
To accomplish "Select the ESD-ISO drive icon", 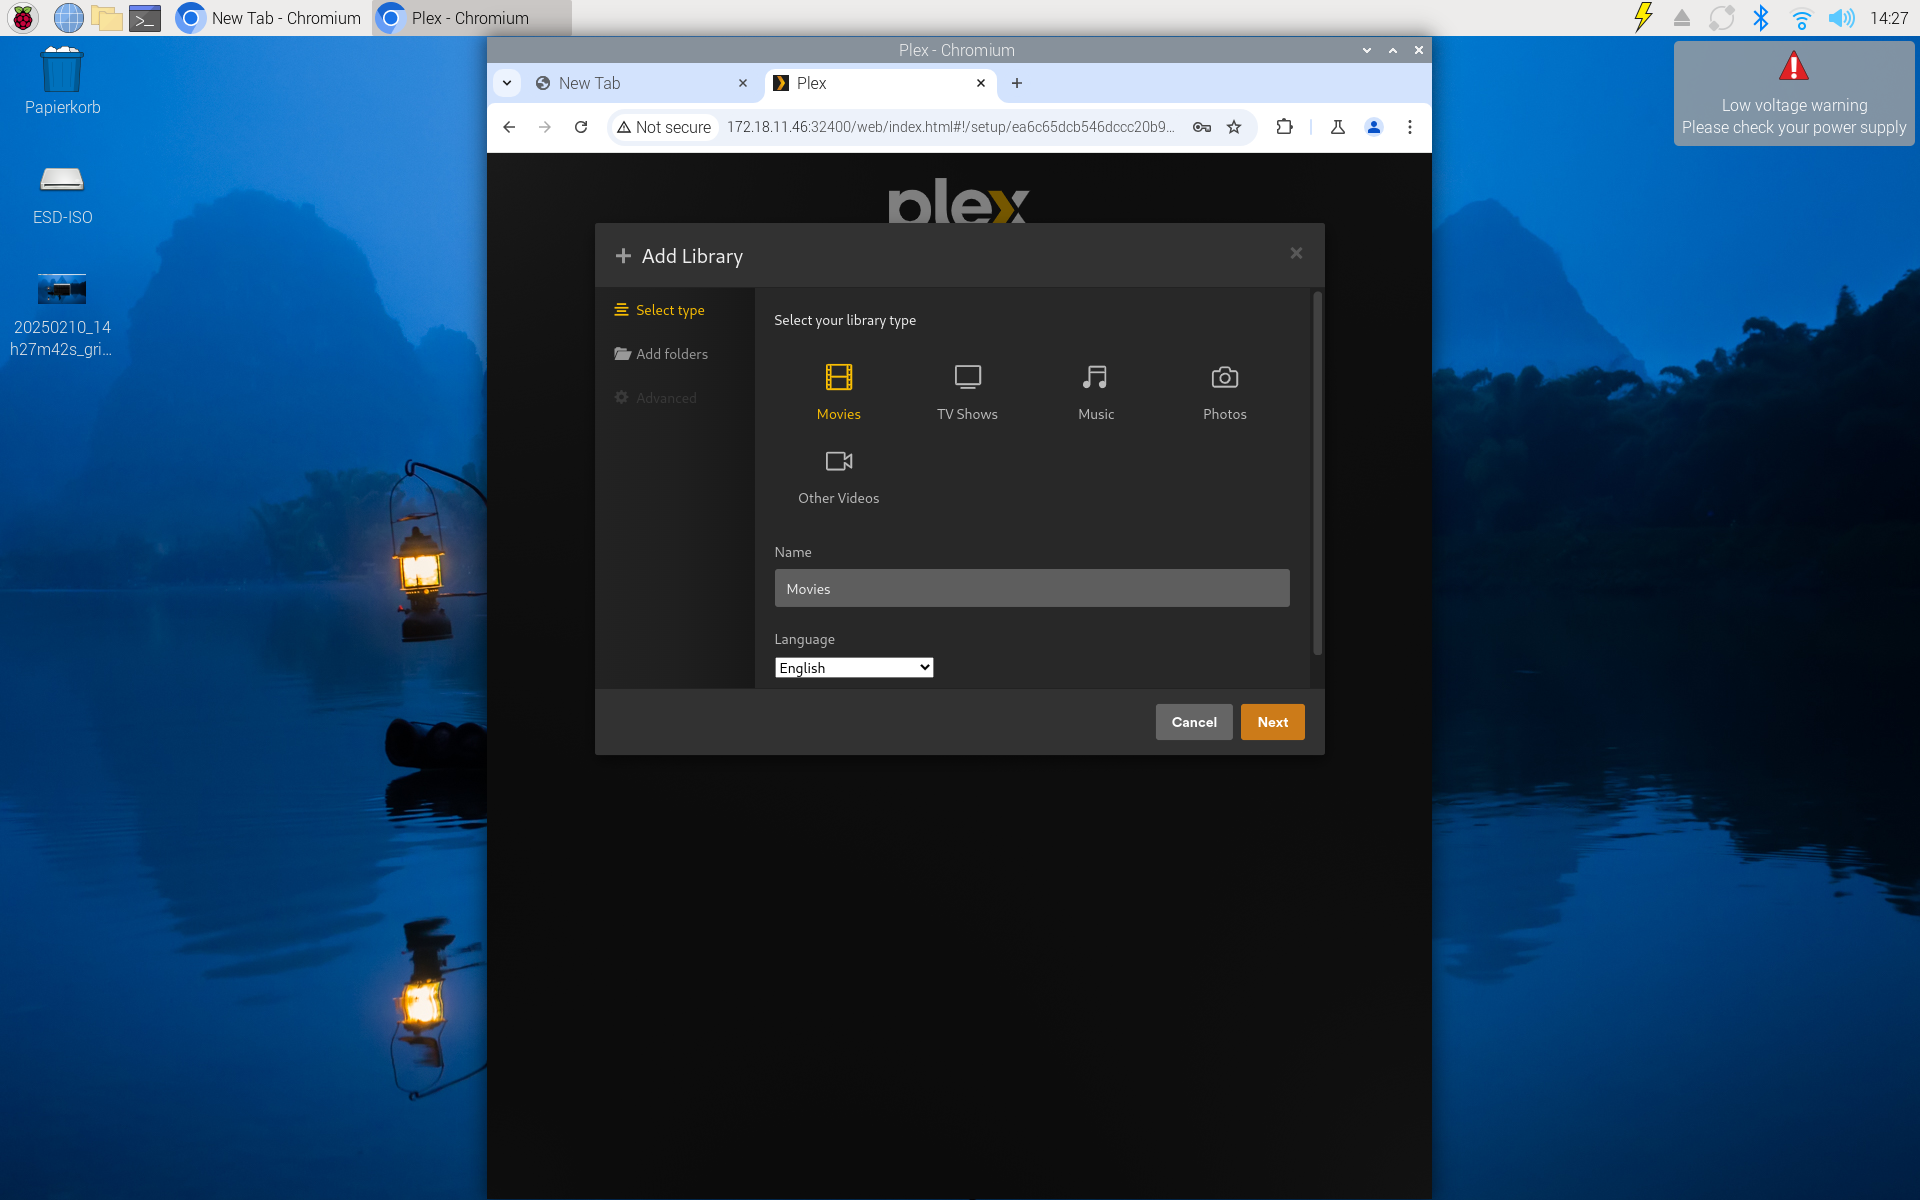I will tap(62, 195).
